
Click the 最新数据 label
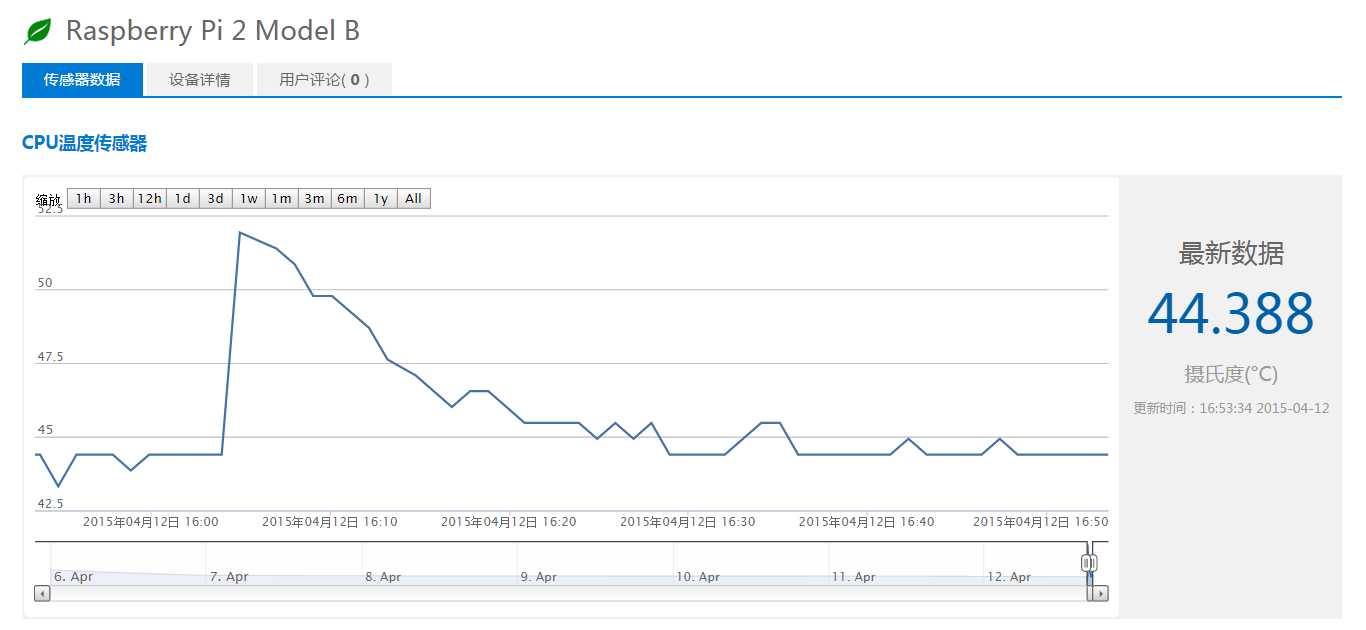coord(1231,254)
